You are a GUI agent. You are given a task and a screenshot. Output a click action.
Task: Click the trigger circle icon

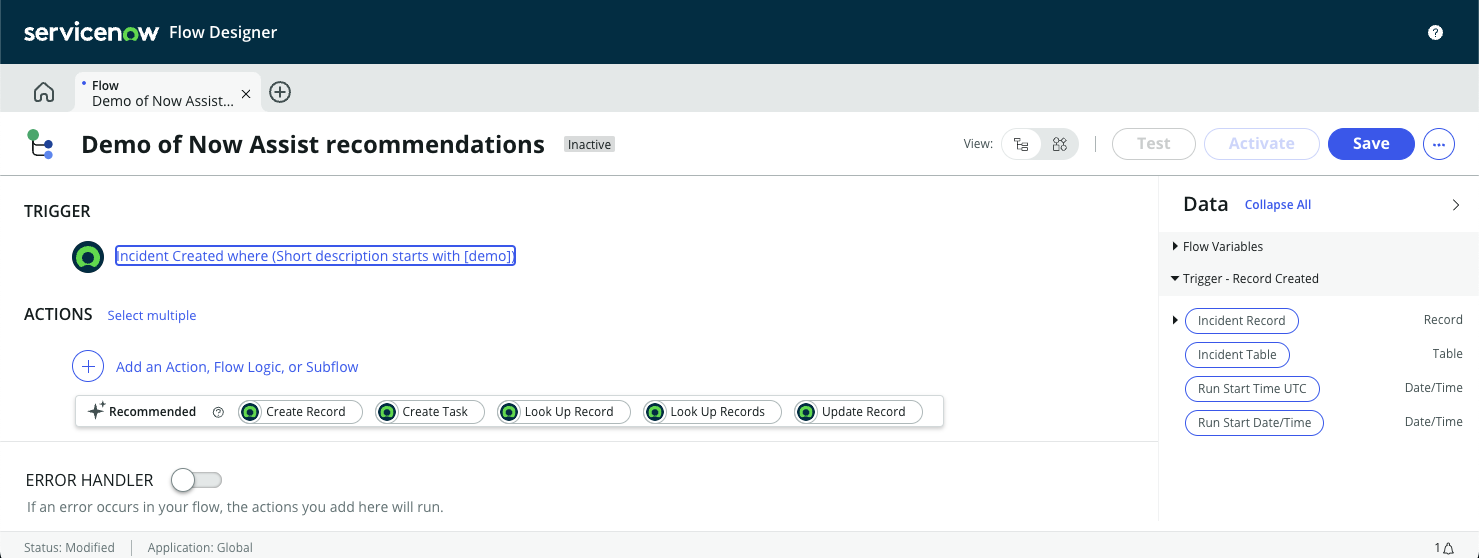(x=88, y=256)
